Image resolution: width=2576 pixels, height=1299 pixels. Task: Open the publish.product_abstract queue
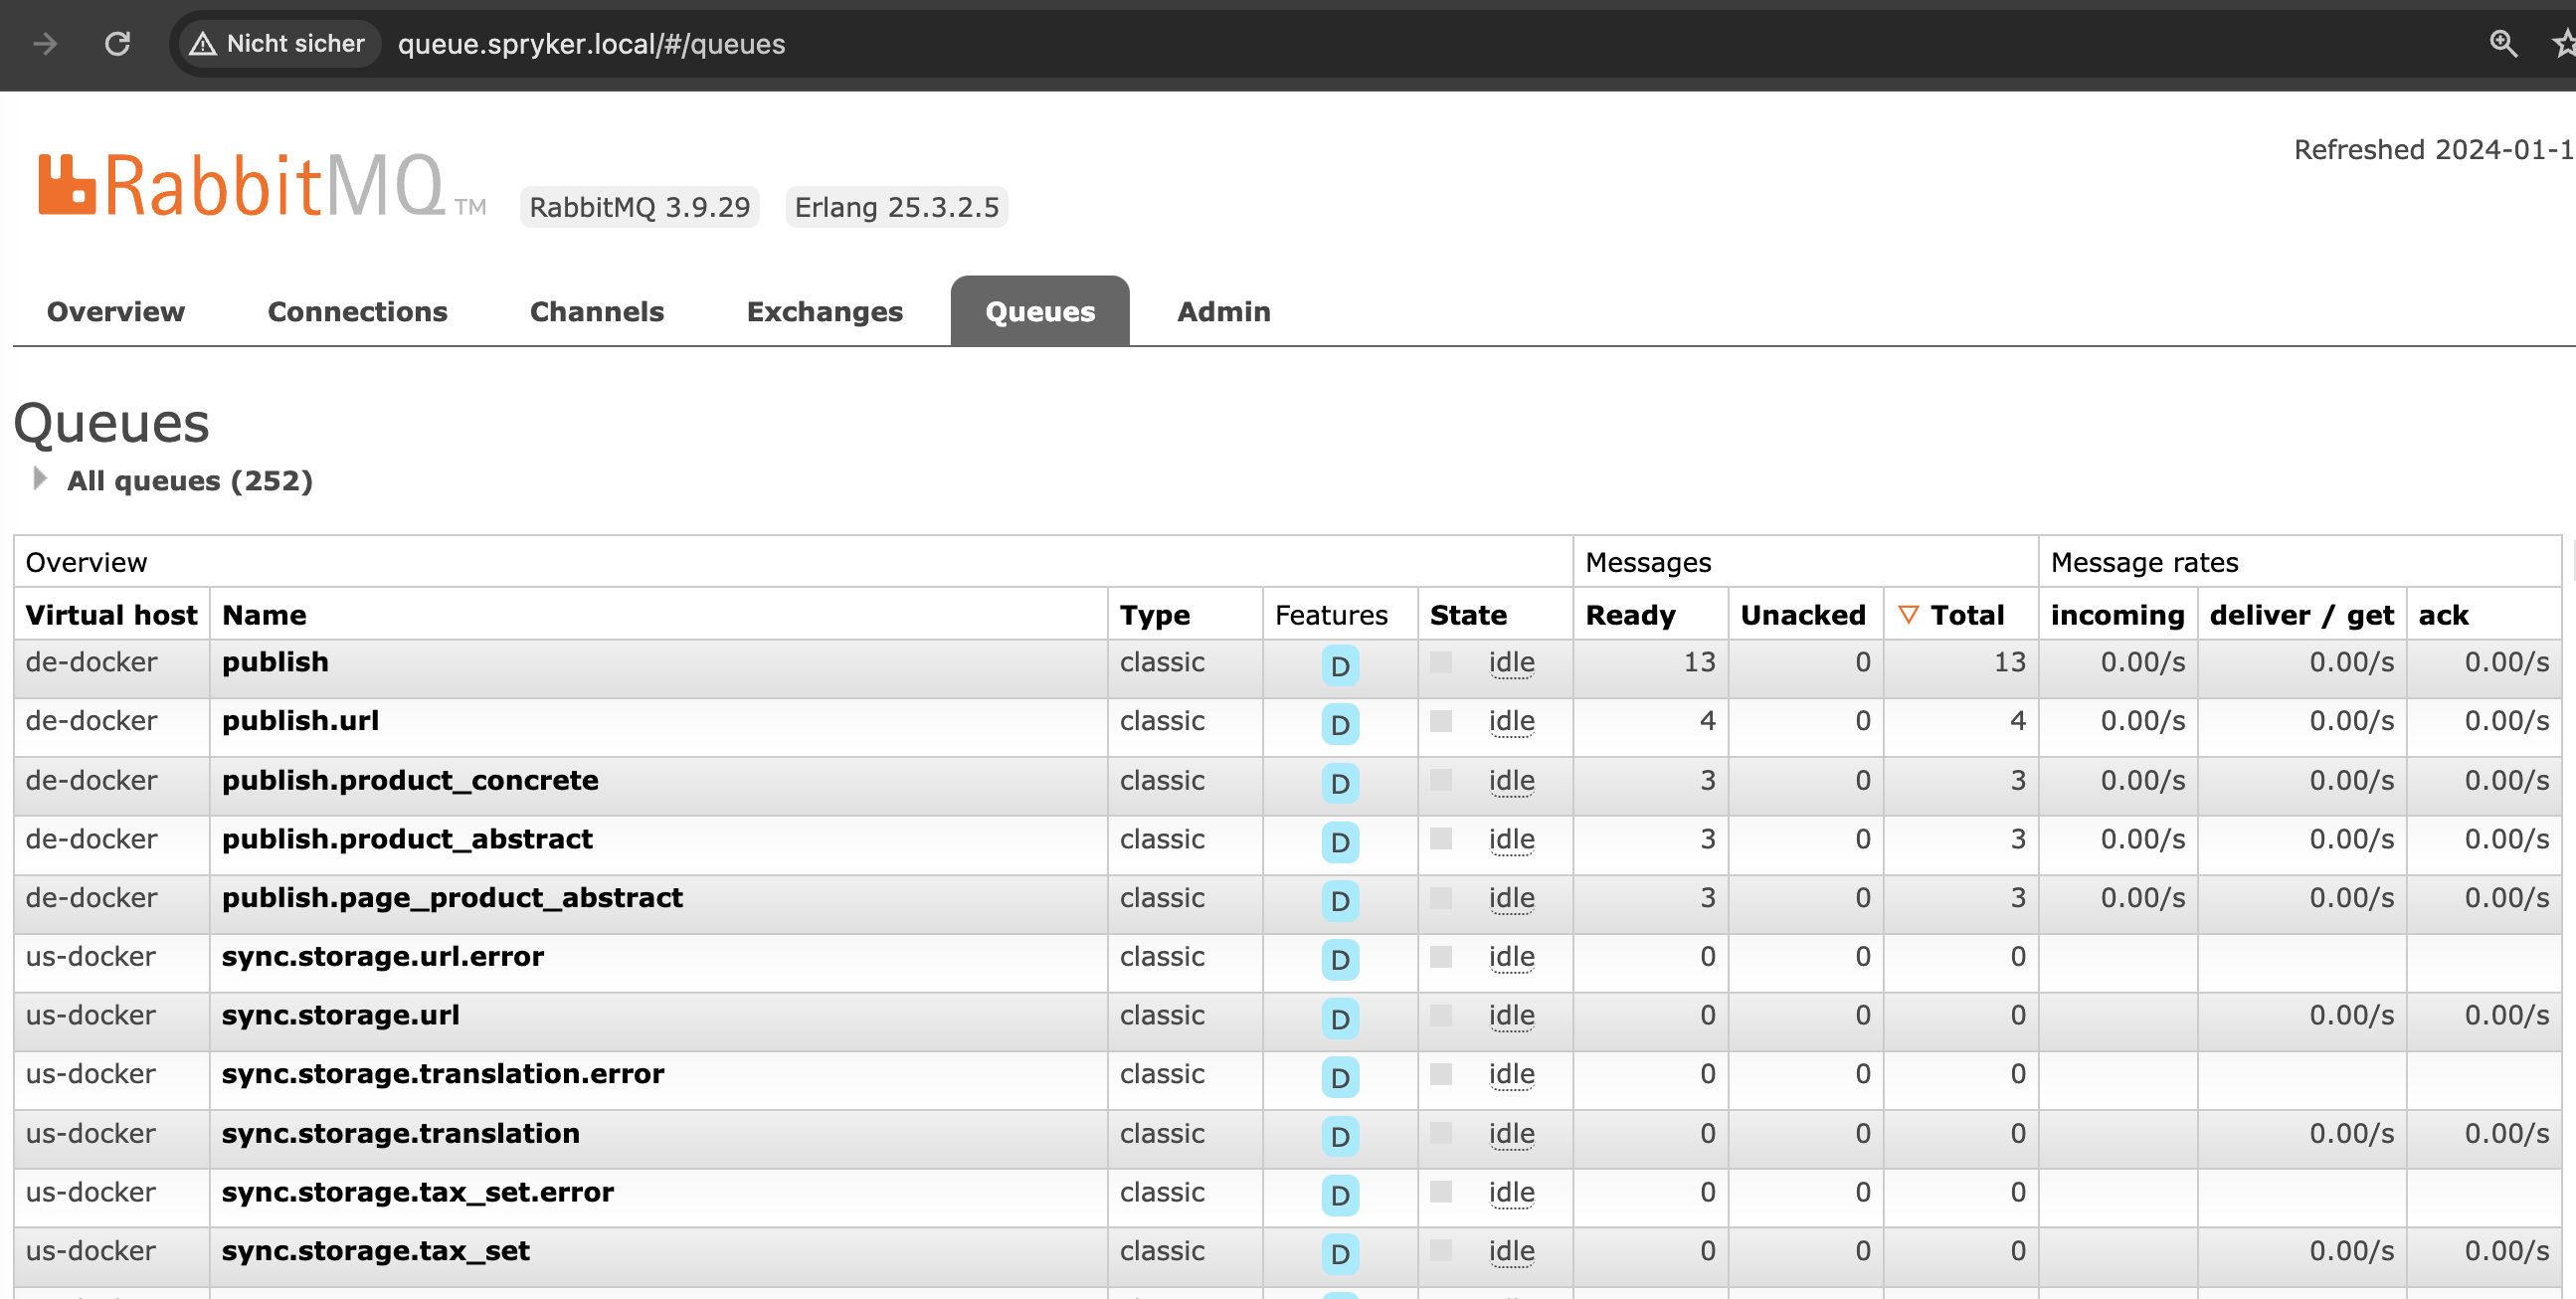tap(407, 840)
